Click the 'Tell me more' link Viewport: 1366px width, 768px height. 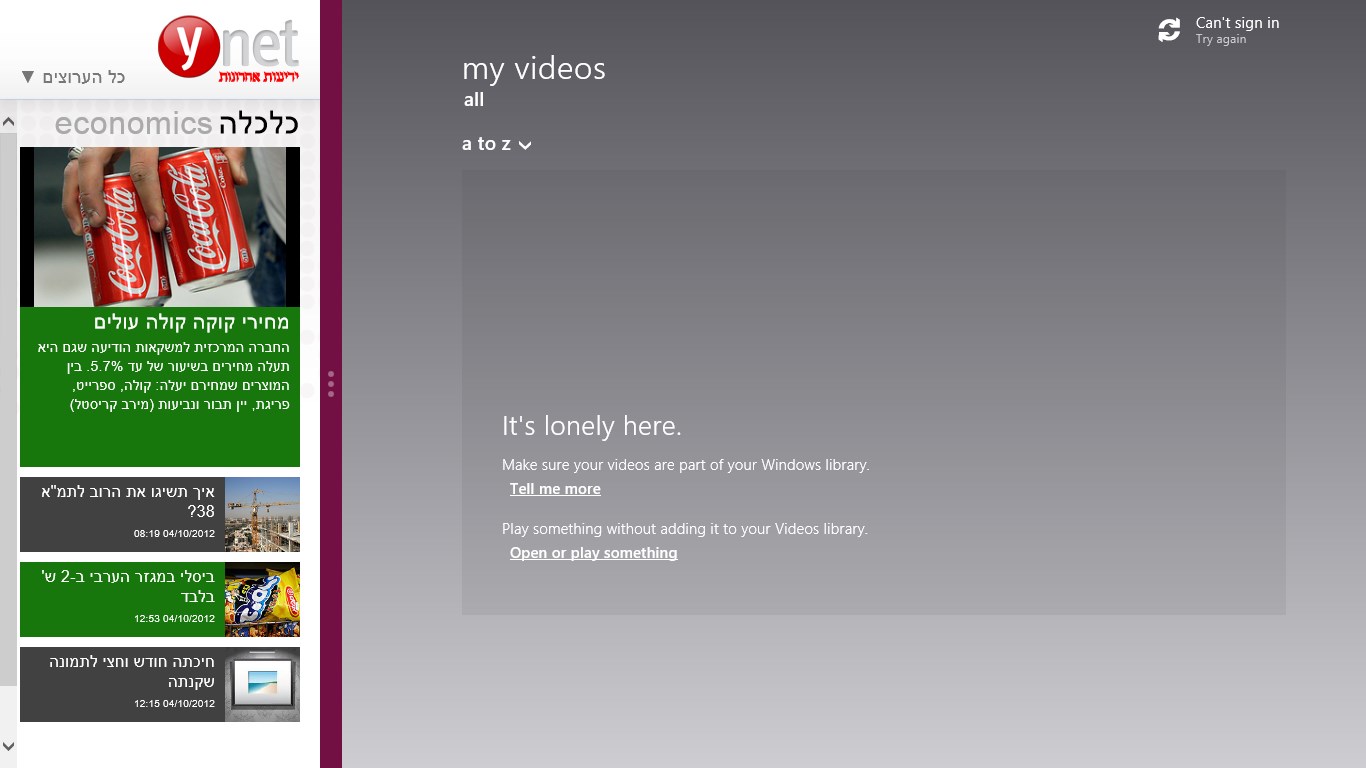point(555,489)
